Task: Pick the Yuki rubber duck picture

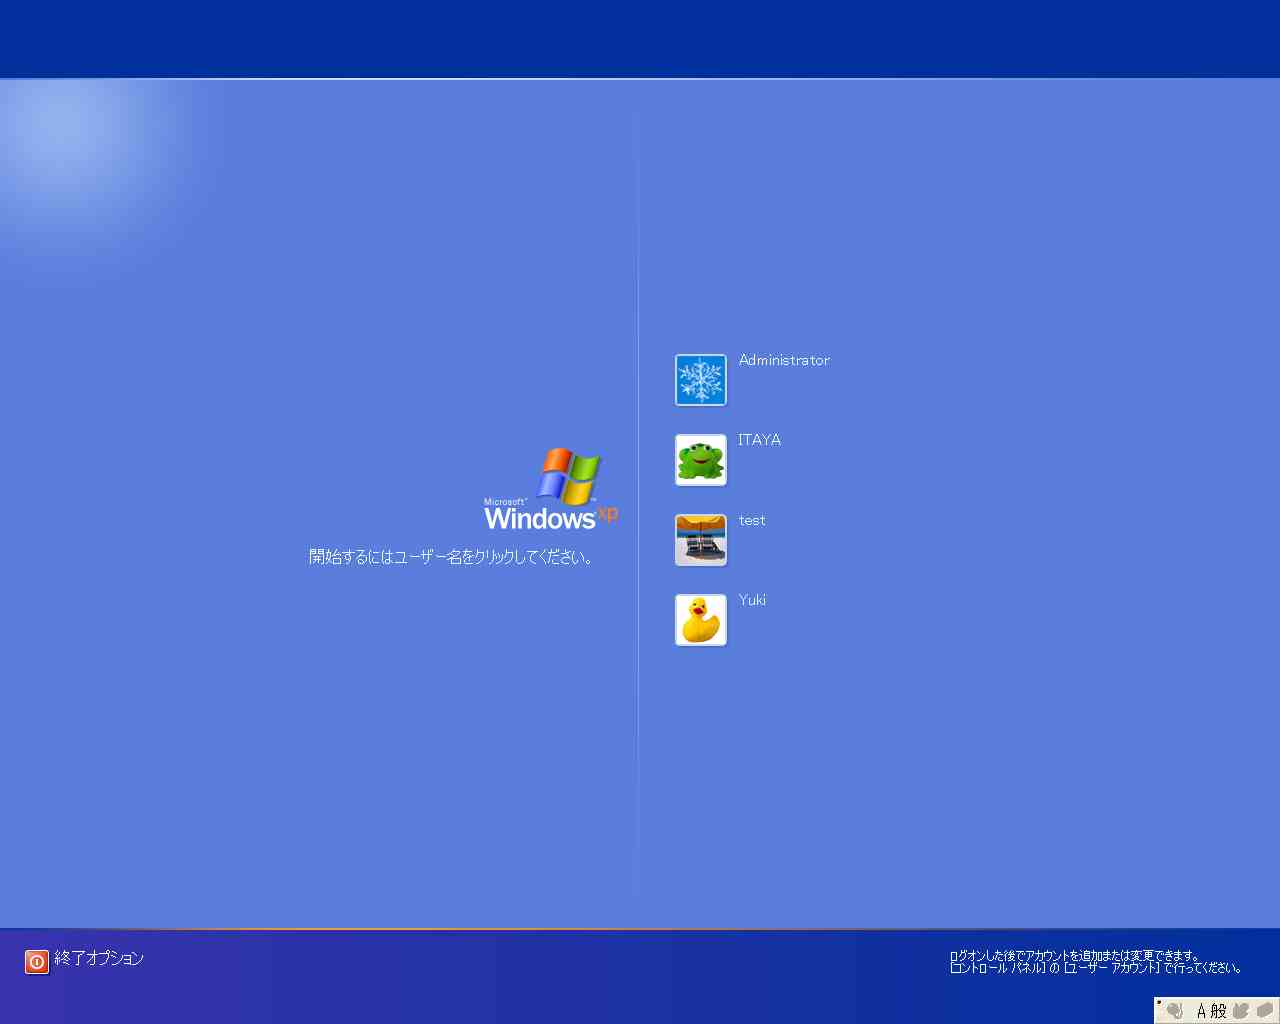Action: click(700, 620)
